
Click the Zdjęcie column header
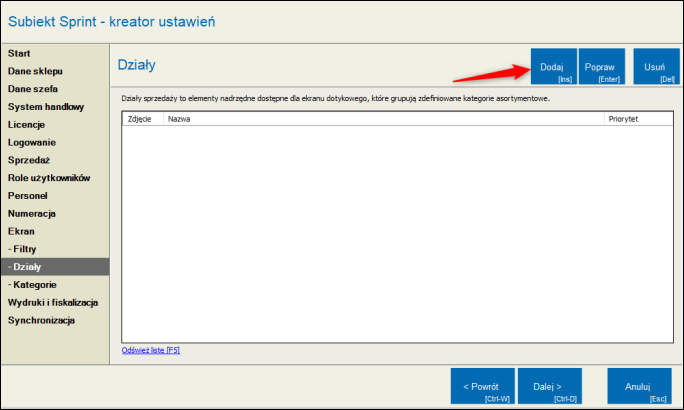pyautogui.click(x=143, y=119)
